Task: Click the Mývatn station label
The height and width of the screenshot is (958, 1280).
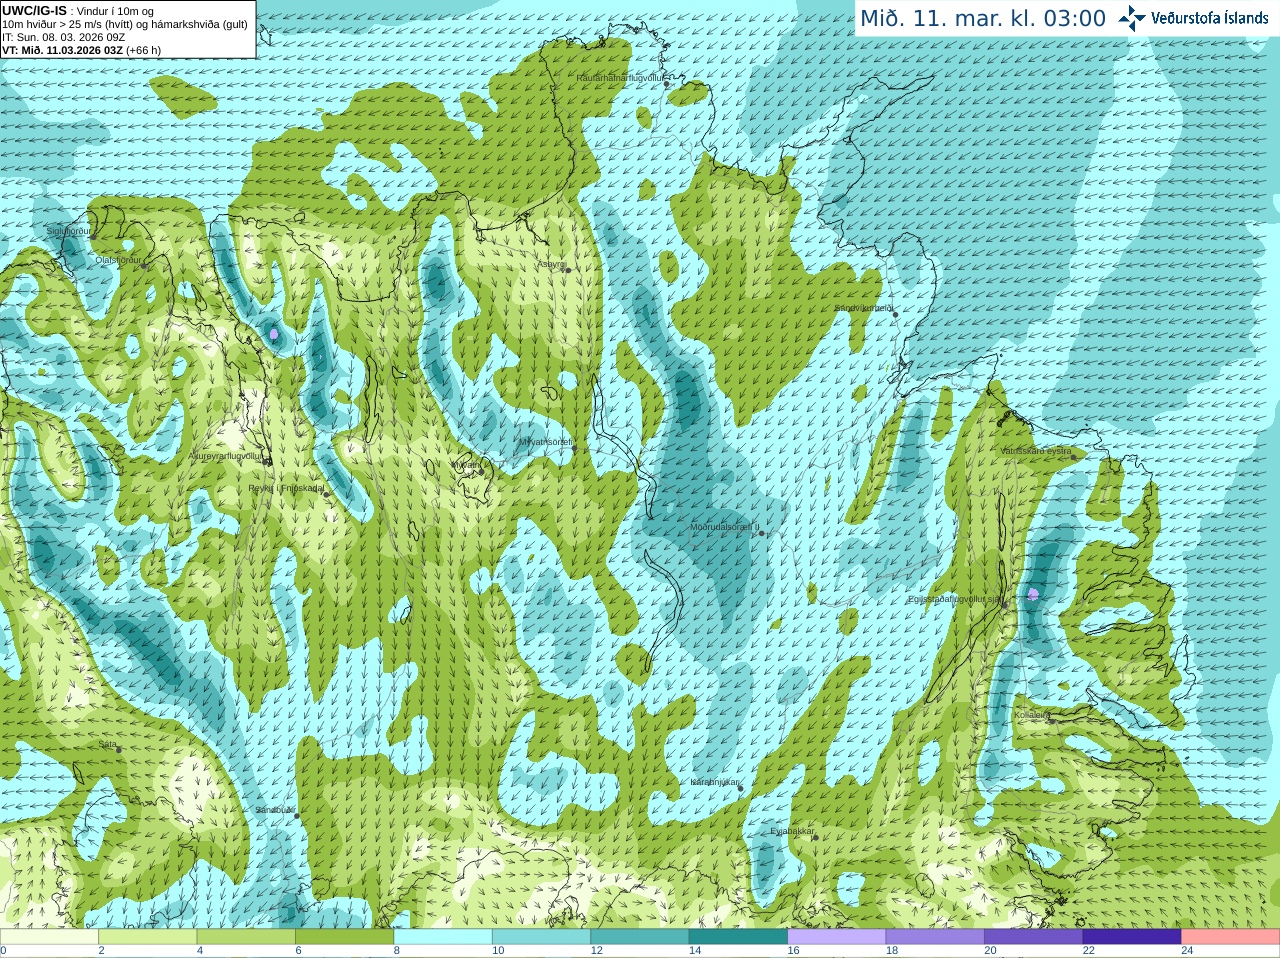Action: (465, 465)
